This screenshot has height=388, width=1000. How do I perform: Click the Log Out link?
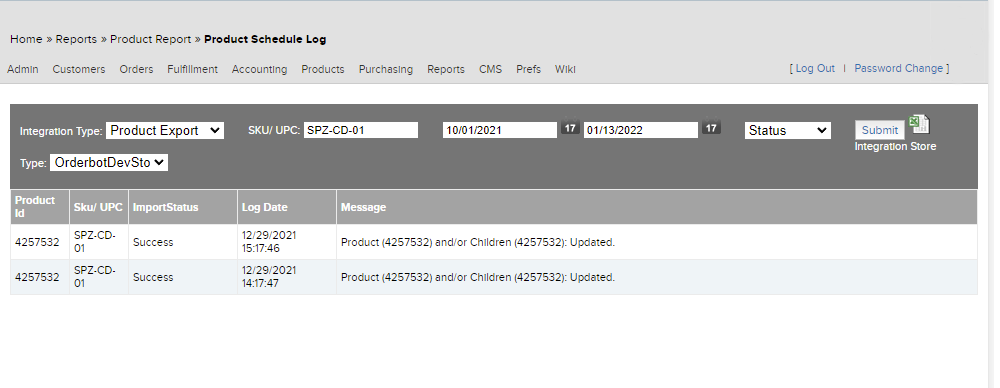tap(815, 68)
